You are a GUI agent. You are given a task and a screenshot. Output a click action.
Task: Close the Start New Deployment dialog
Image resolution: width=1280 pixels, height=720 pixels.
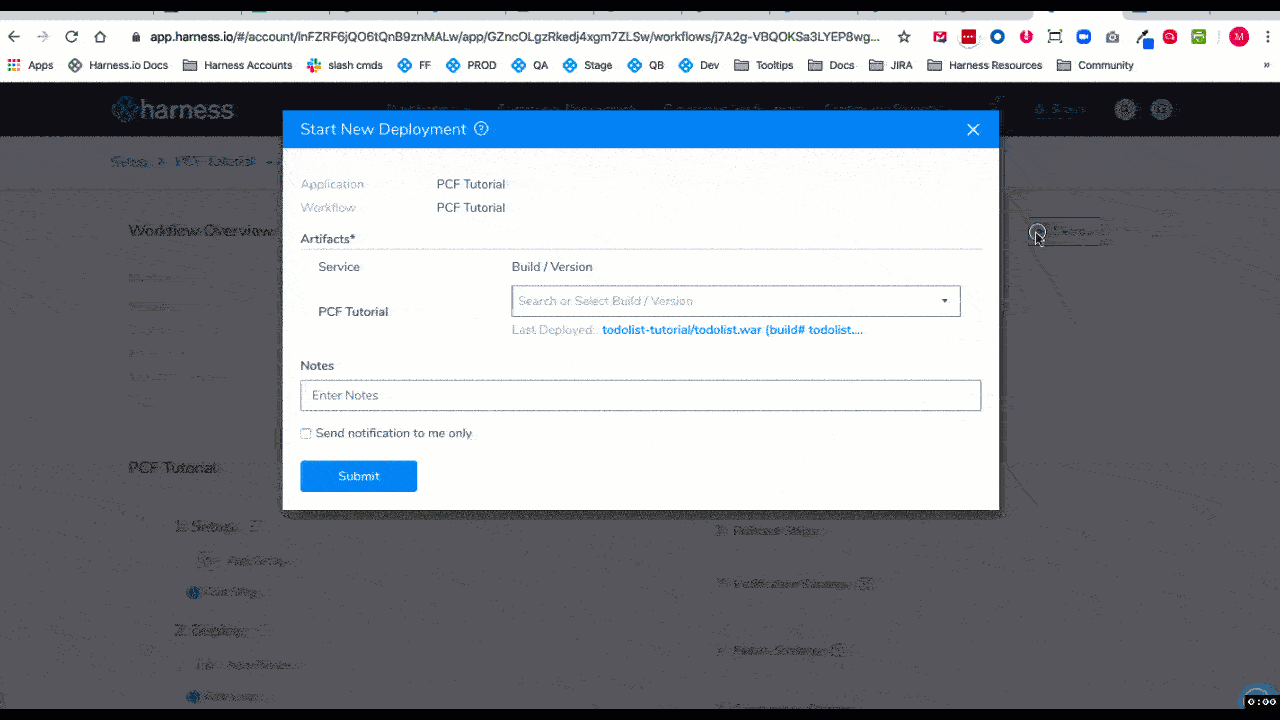pos(973,130)
